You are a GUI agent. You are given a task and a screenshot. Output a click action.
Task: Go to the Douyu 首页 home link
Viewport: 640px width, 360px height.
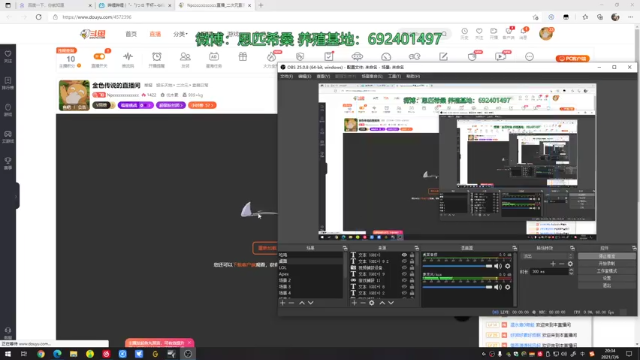point(131,34)
